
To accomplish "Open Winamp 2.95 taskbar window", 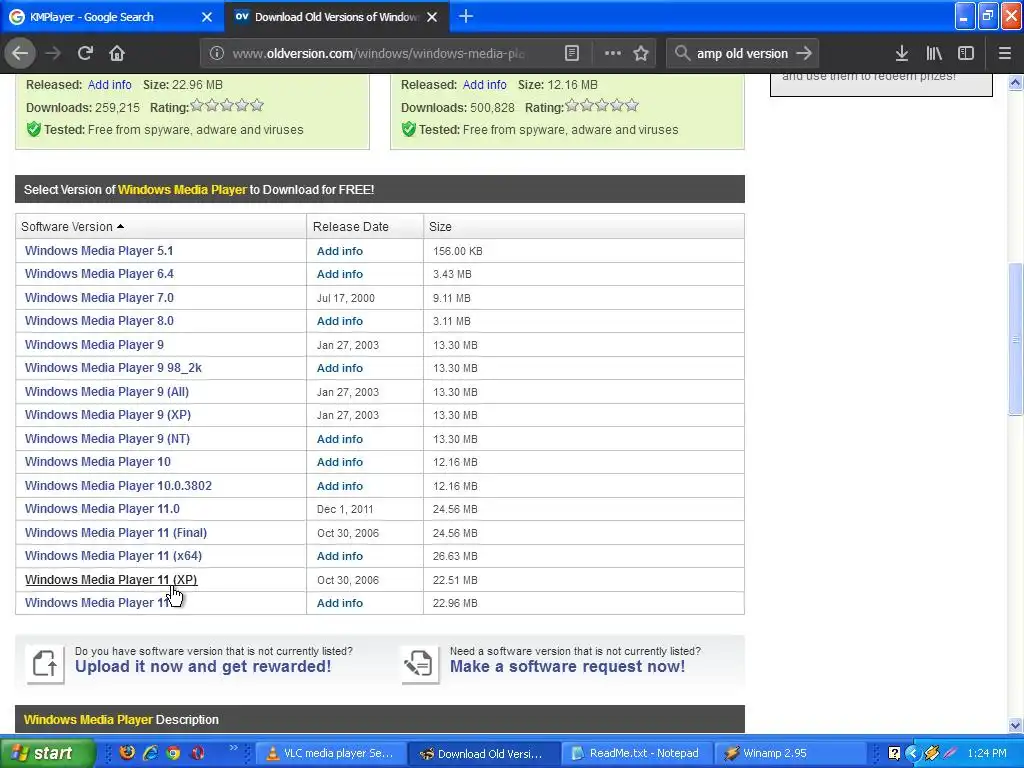I will [x=790, y=753].
